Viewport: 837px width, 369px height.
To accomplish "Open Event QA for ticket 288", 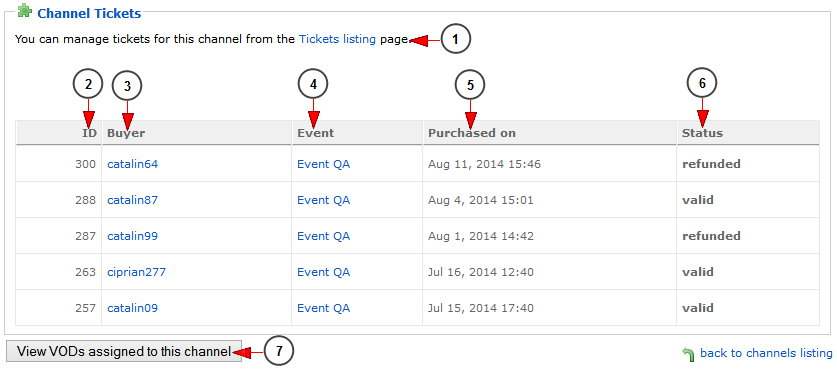I will pyautogui.click(x=323, y=200).
